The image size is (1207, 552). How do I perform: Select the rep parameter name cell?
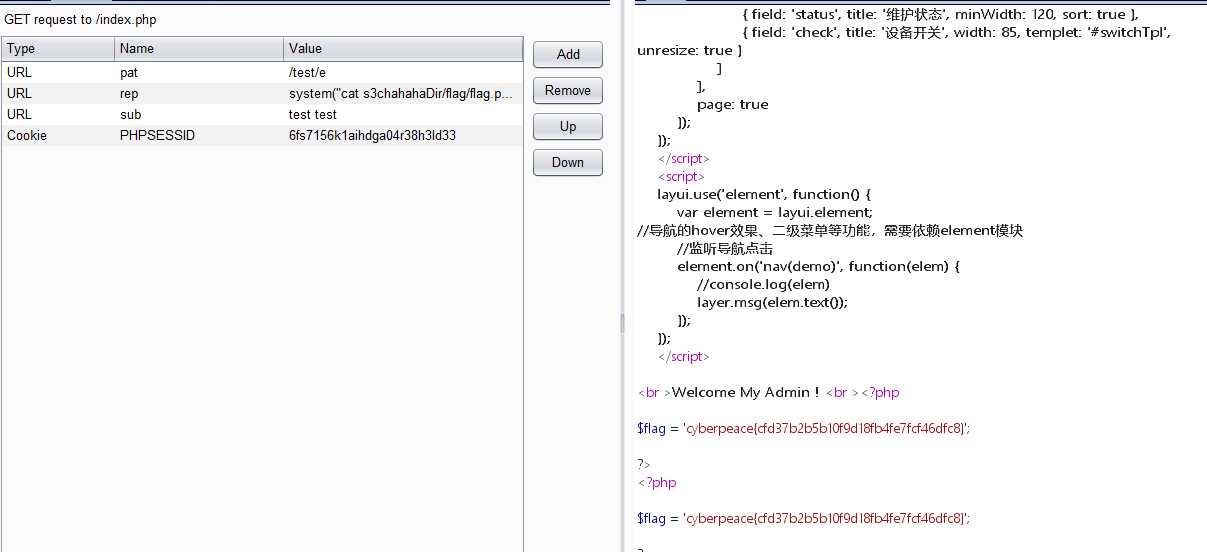click(199, 93)
